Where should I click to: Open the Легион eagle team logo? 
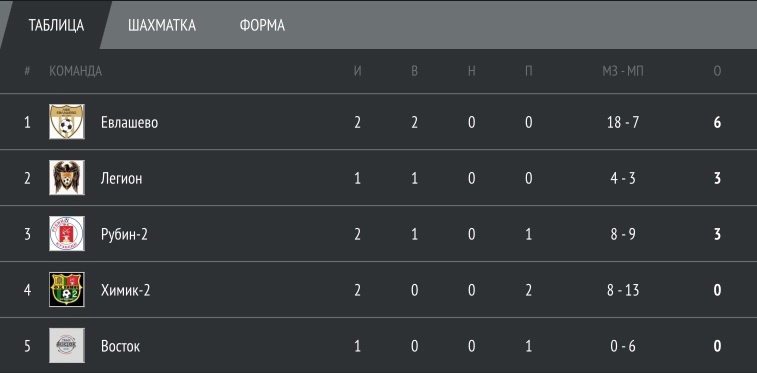(67, 178)
